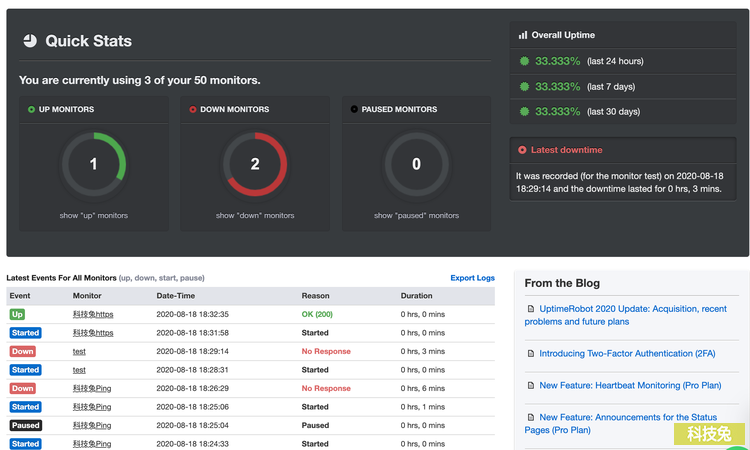Click the black Paused event badge

tap(25, 426)
